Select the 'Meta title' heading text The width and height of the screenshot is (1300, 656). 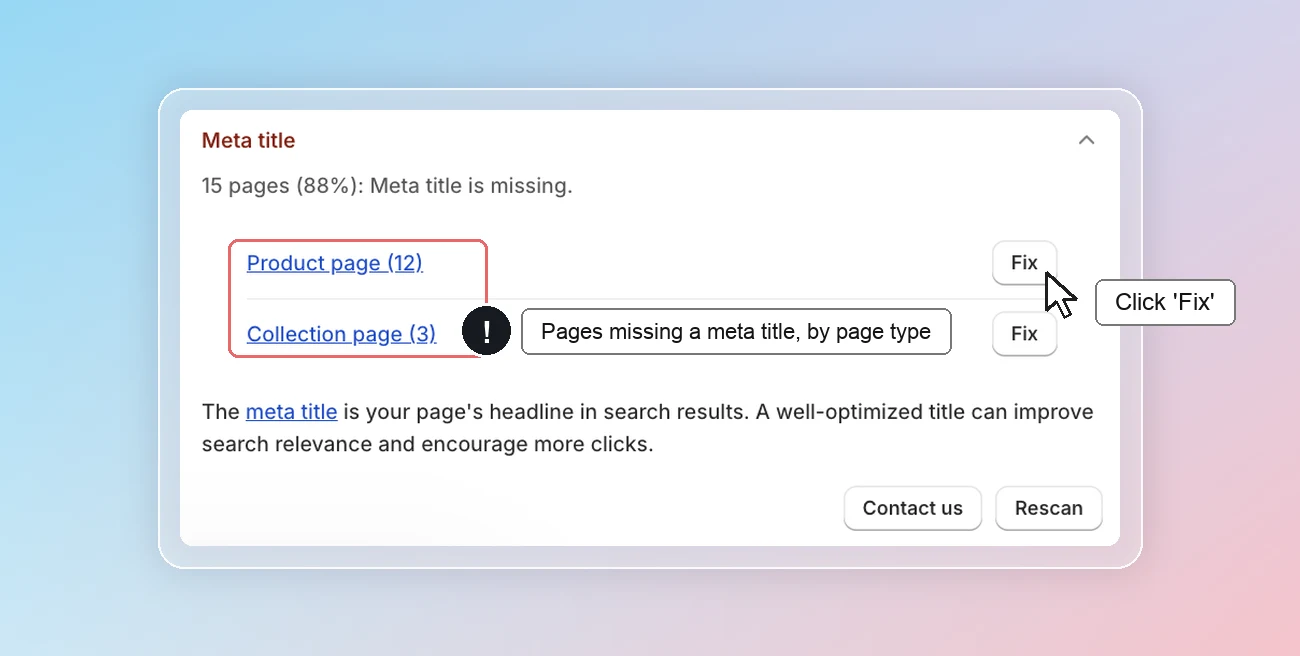(248, 141)
